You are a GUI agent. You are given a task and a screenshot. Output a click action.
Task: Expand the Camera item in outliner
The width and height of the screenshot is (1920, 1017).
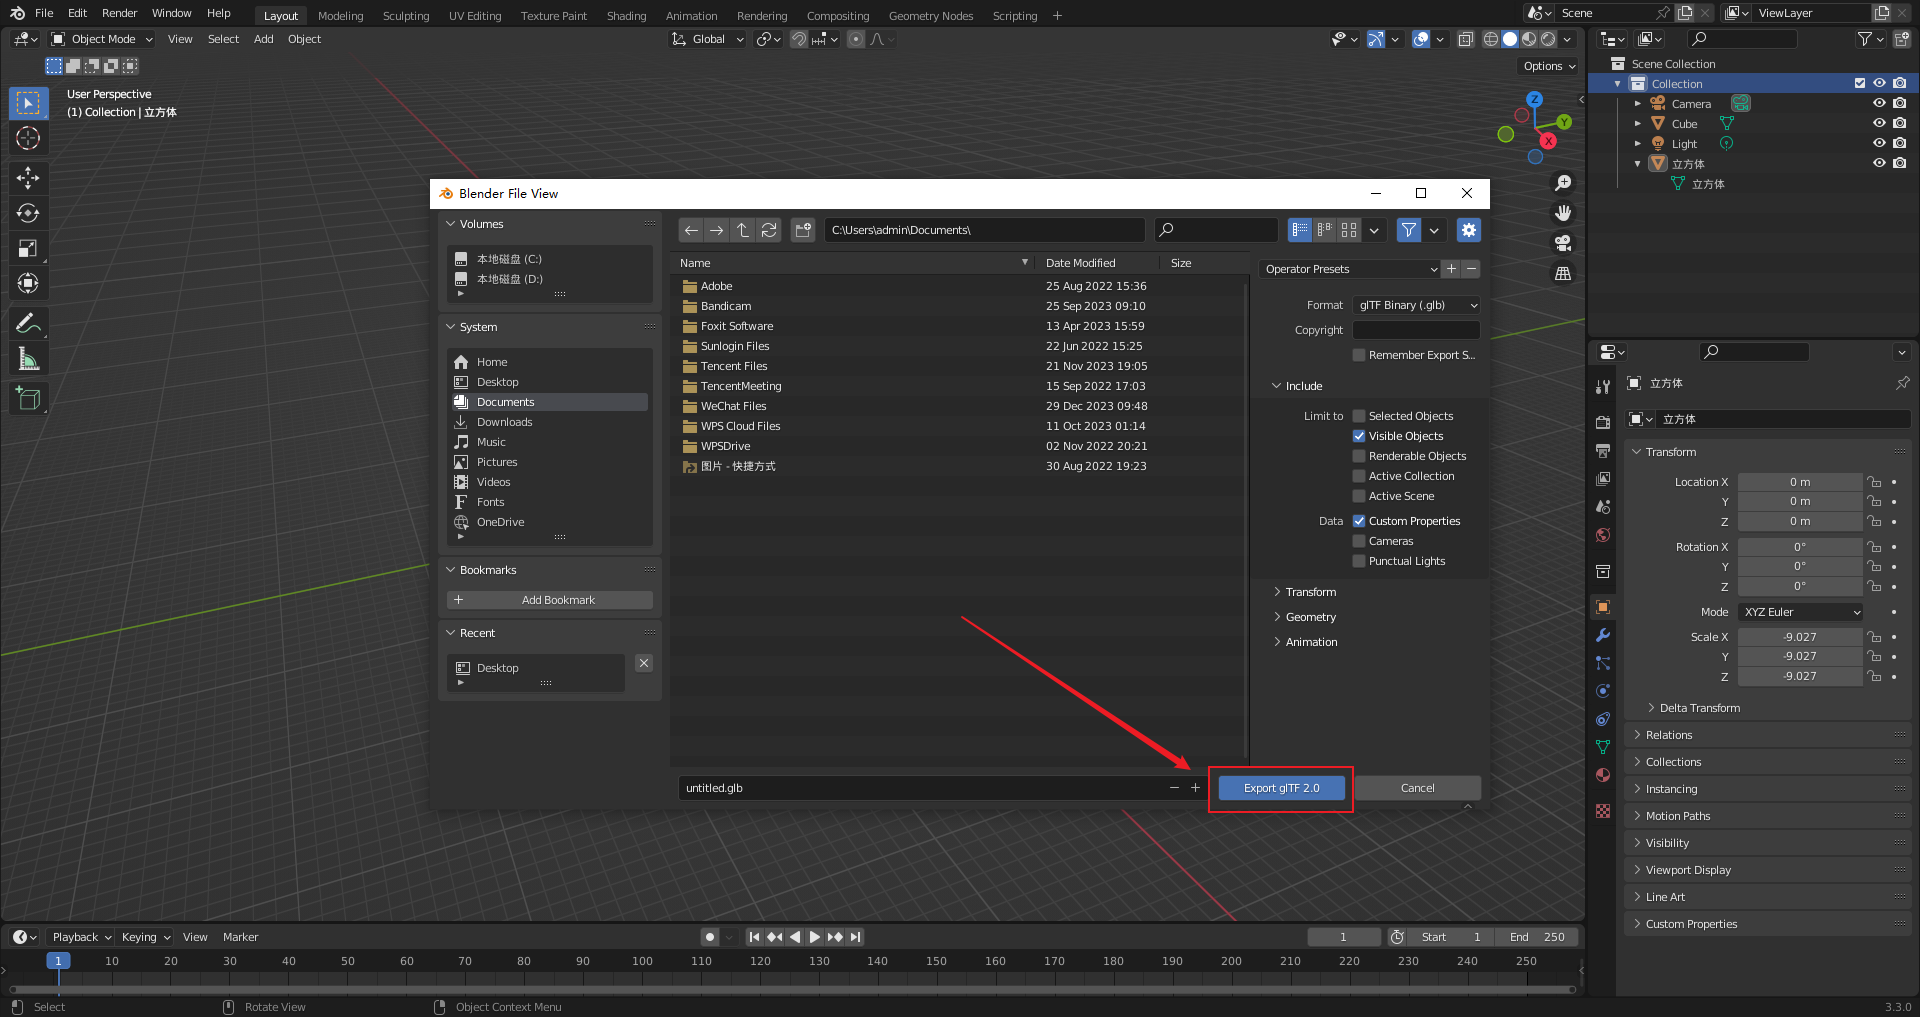1637,104
